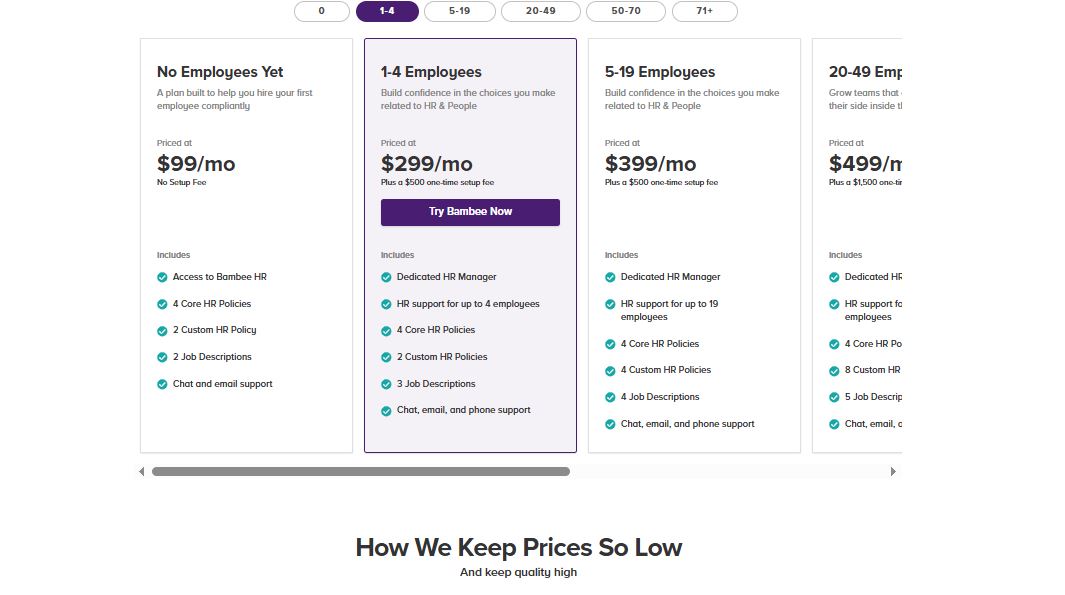Image resolution: width=1065 pixels, height=595 pixels.
Task: Choose the 20-49 employees pill
Action: pos(540,11)
